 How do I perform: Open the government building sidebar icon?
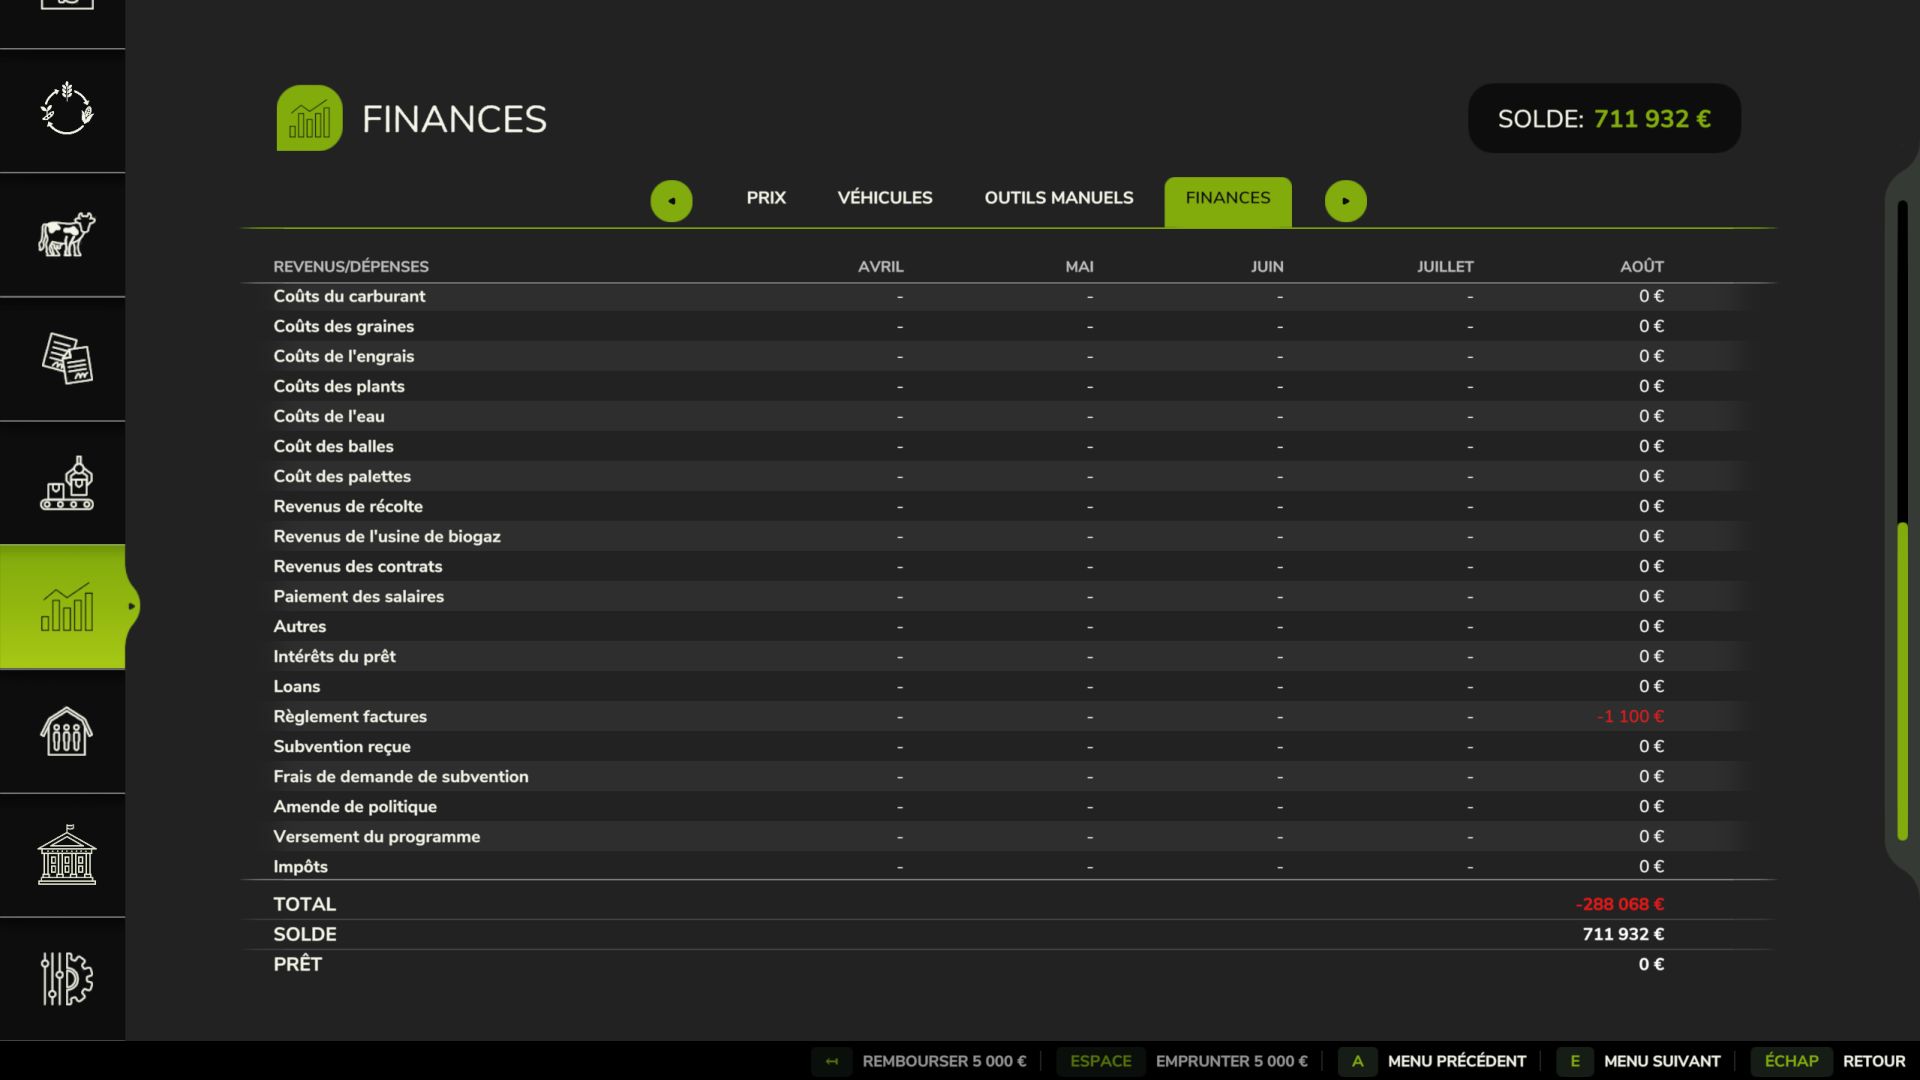[x=66, y=855]
